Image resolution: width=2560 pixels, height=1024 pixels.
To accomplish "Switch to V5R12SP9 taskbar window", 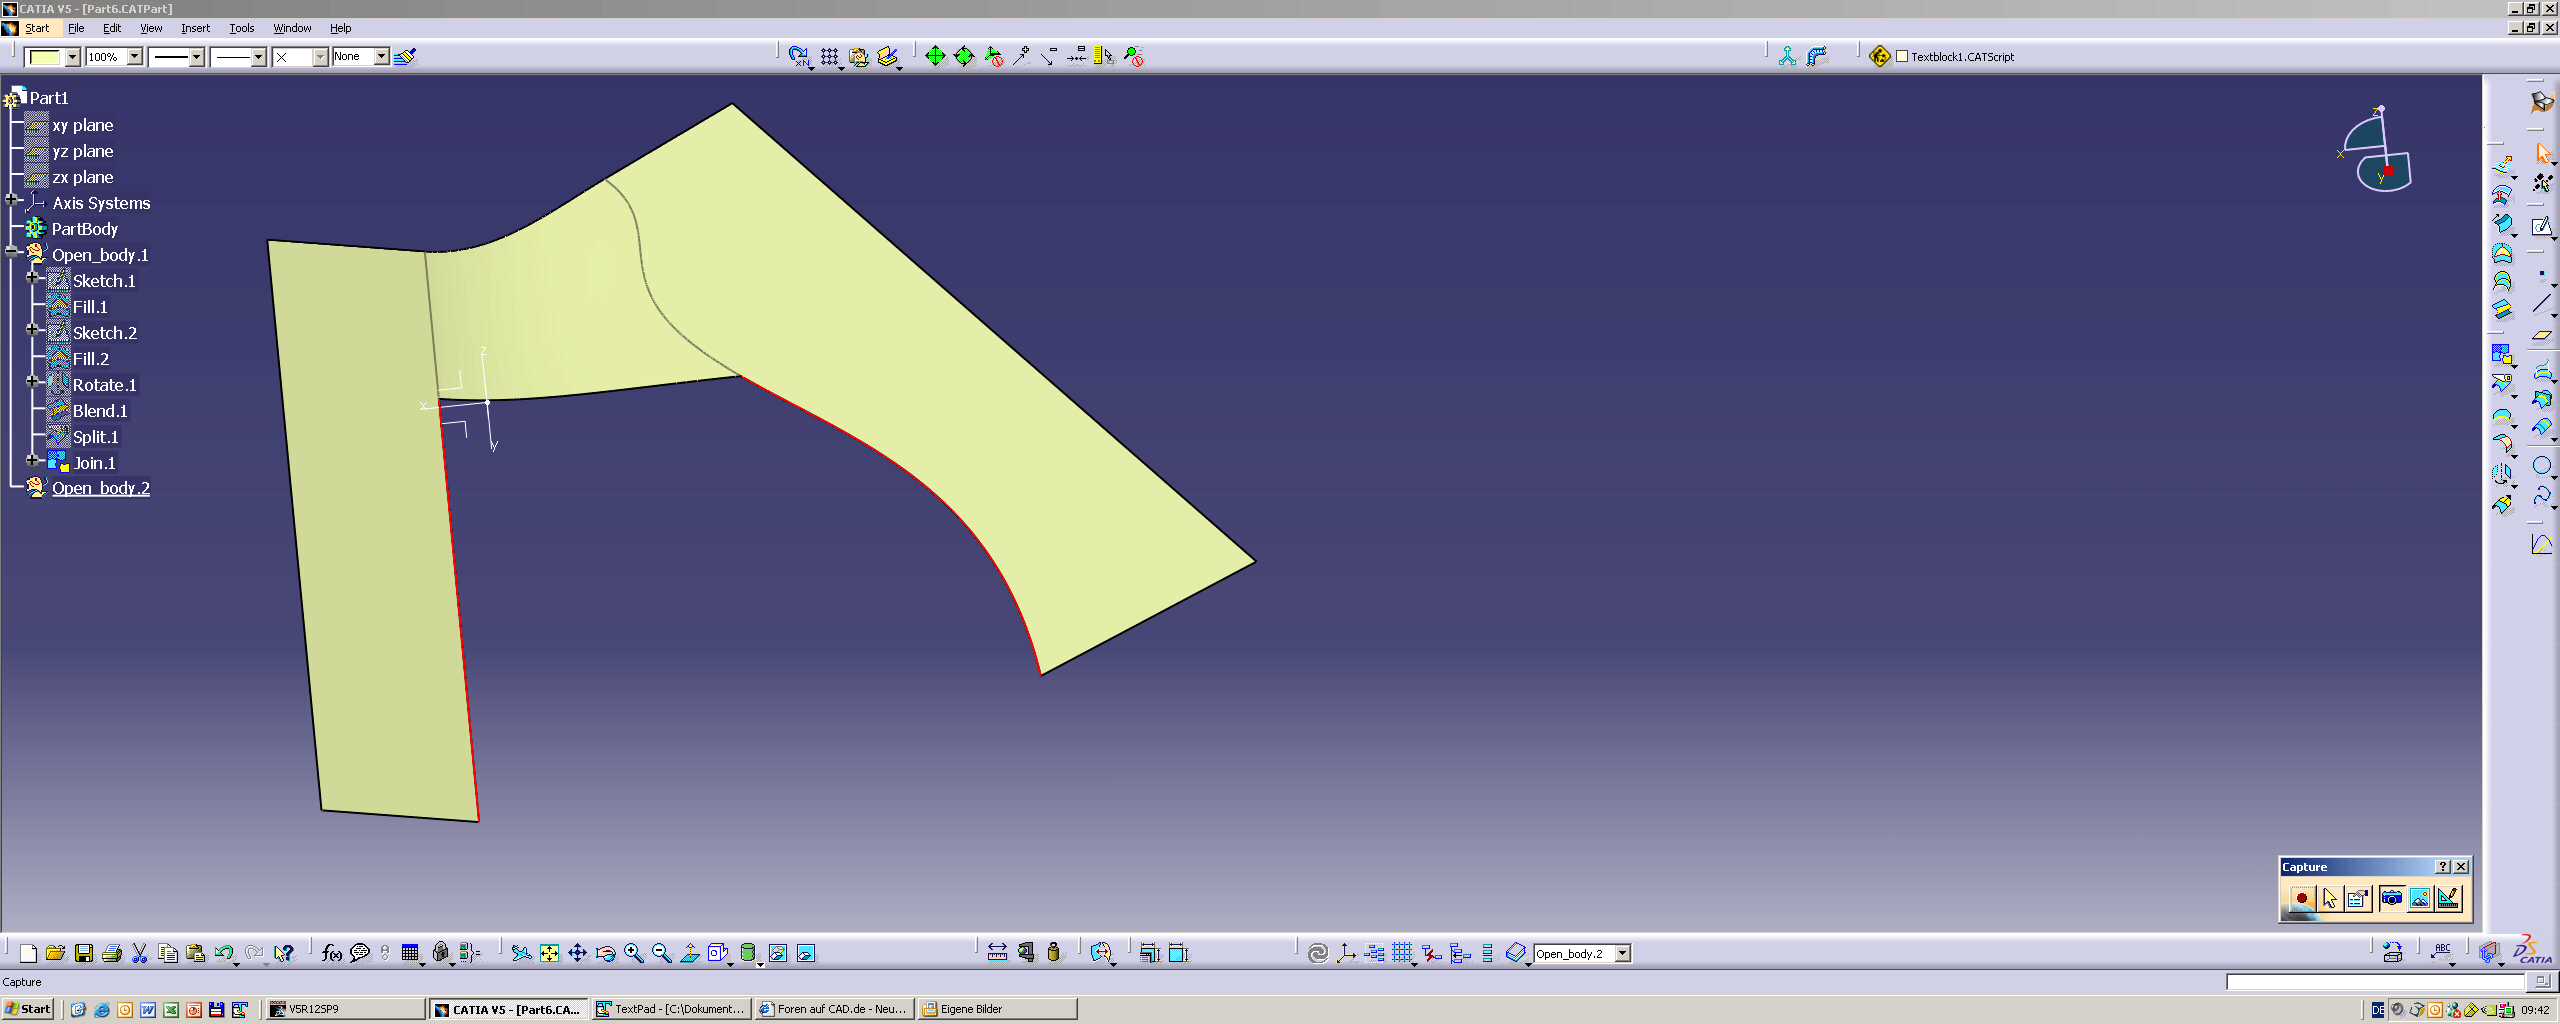I will pos(345,1009).
